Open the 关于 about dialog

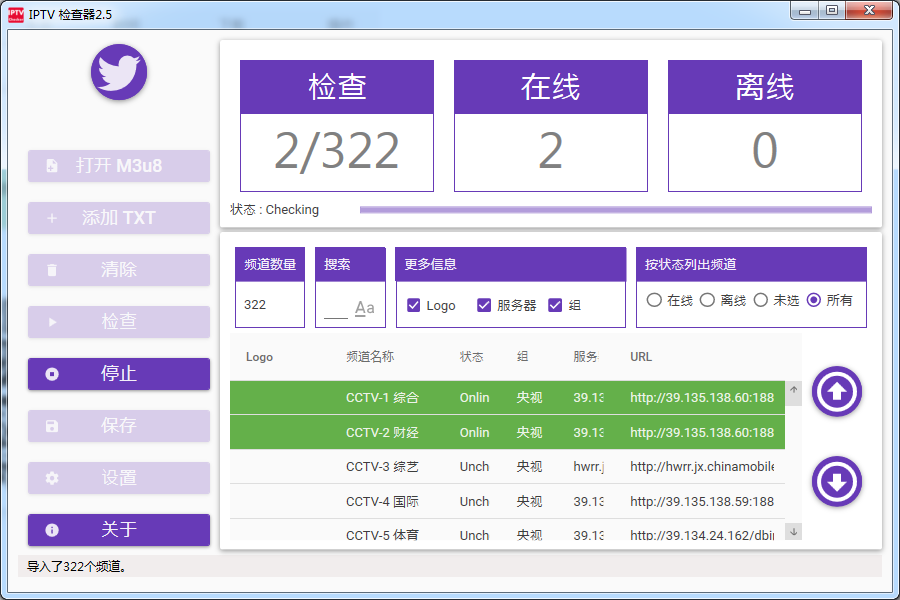119,530
